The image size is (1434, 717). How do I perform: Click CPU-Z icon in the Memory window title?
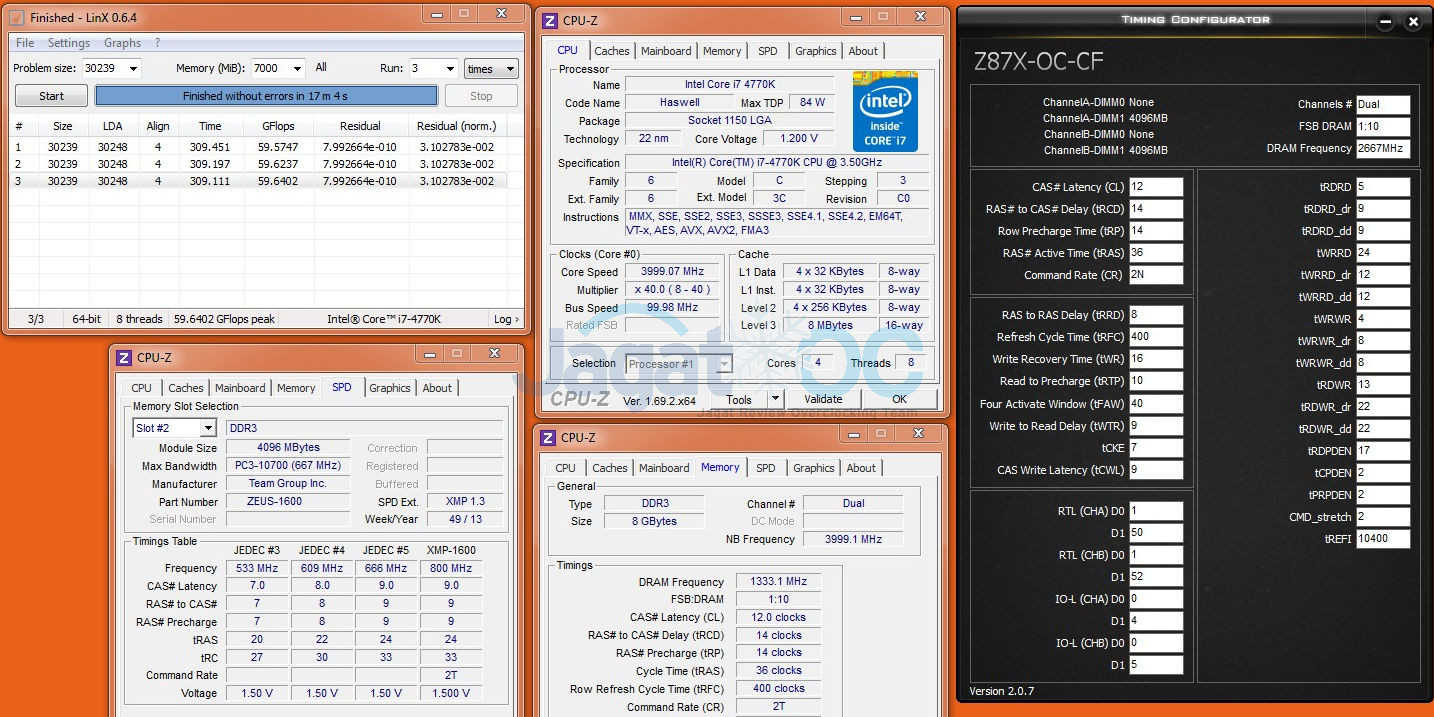click(548, 437)
